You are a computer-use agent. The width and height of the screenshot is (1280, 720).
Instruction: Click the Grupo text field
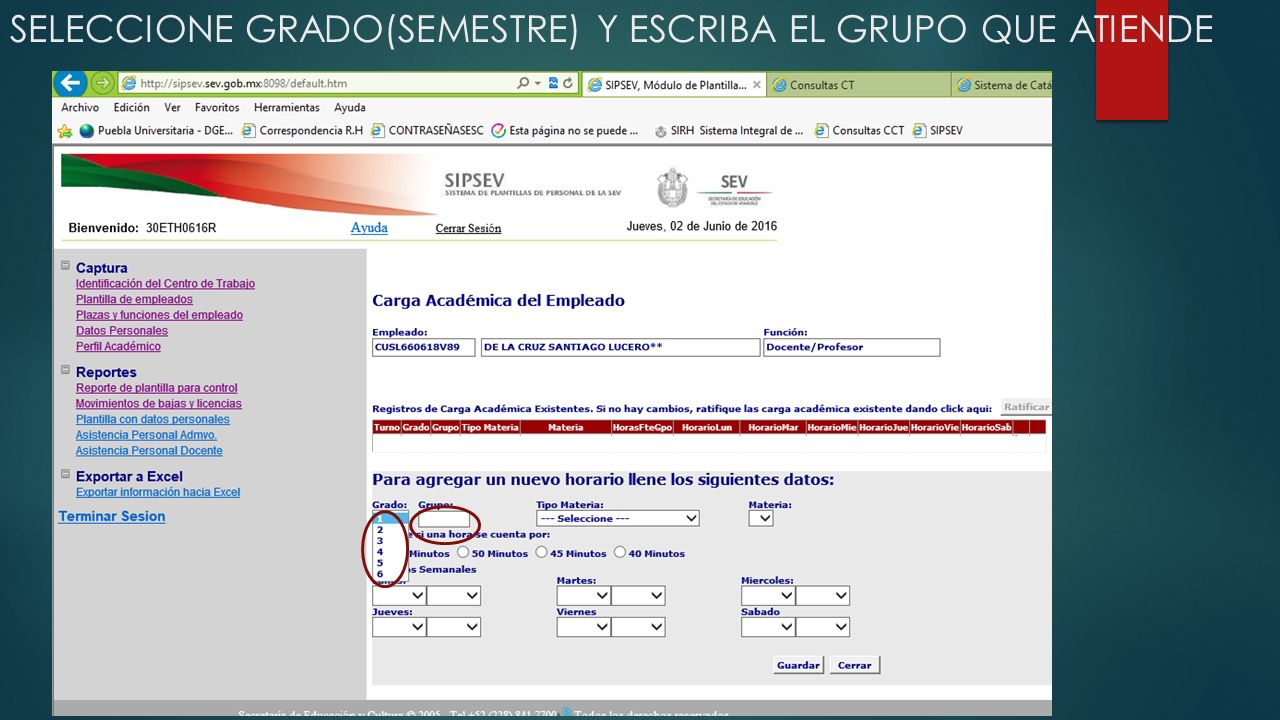(x=444, y=519)
